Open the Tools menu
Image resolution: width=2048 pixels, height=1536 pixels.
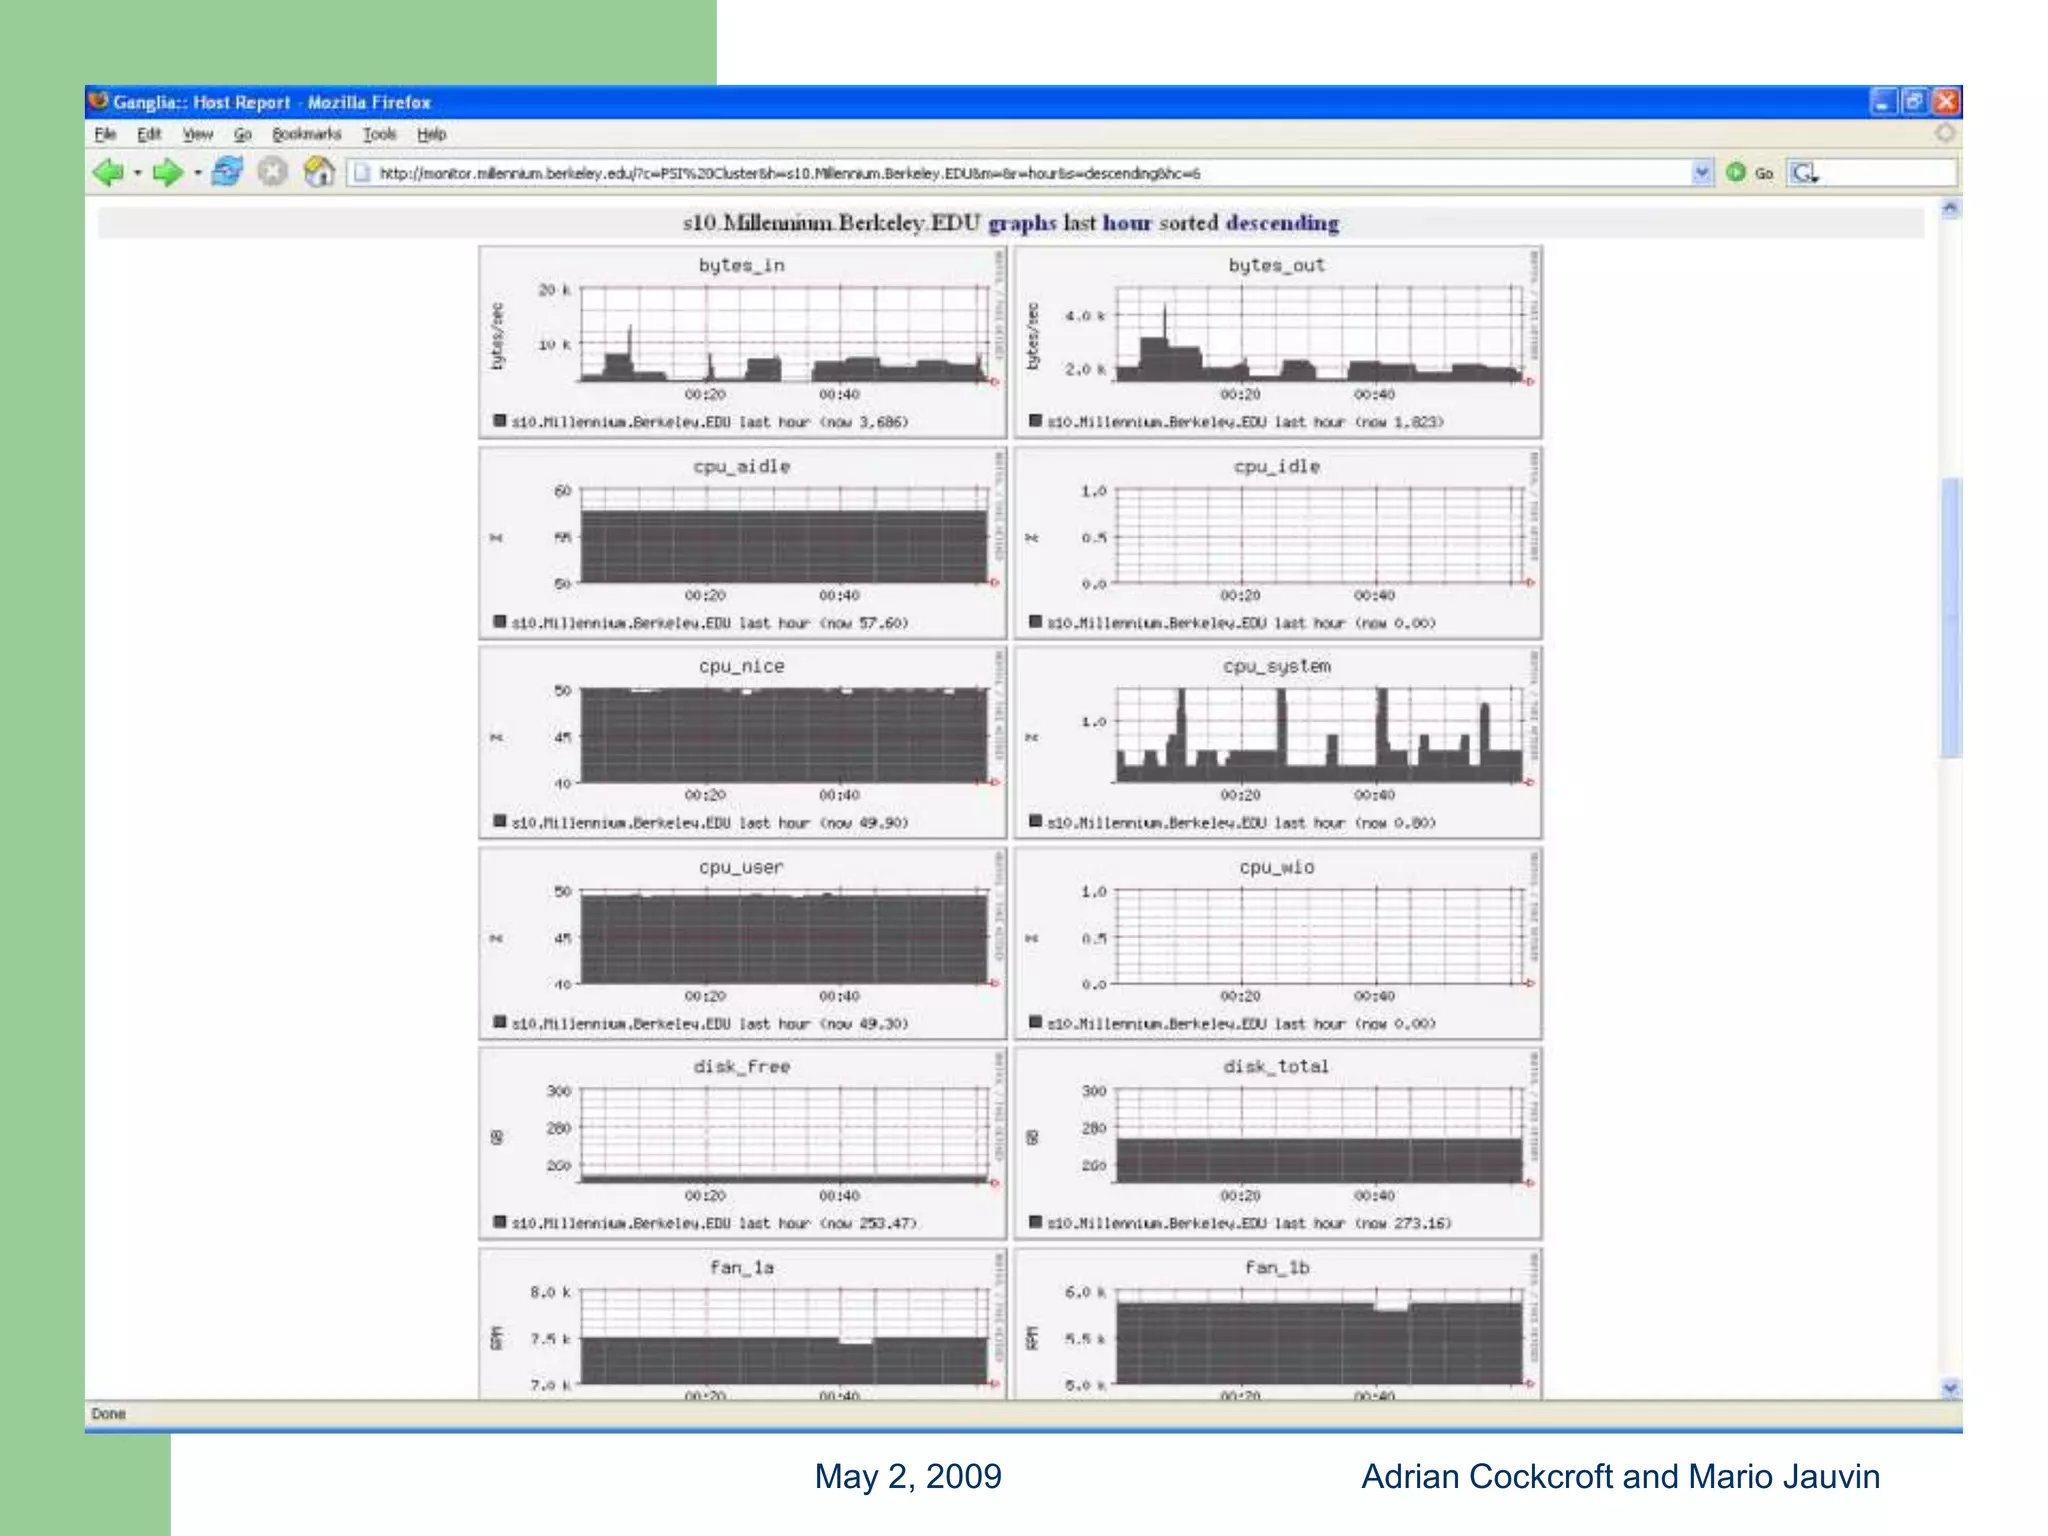[x=379, y=134]
